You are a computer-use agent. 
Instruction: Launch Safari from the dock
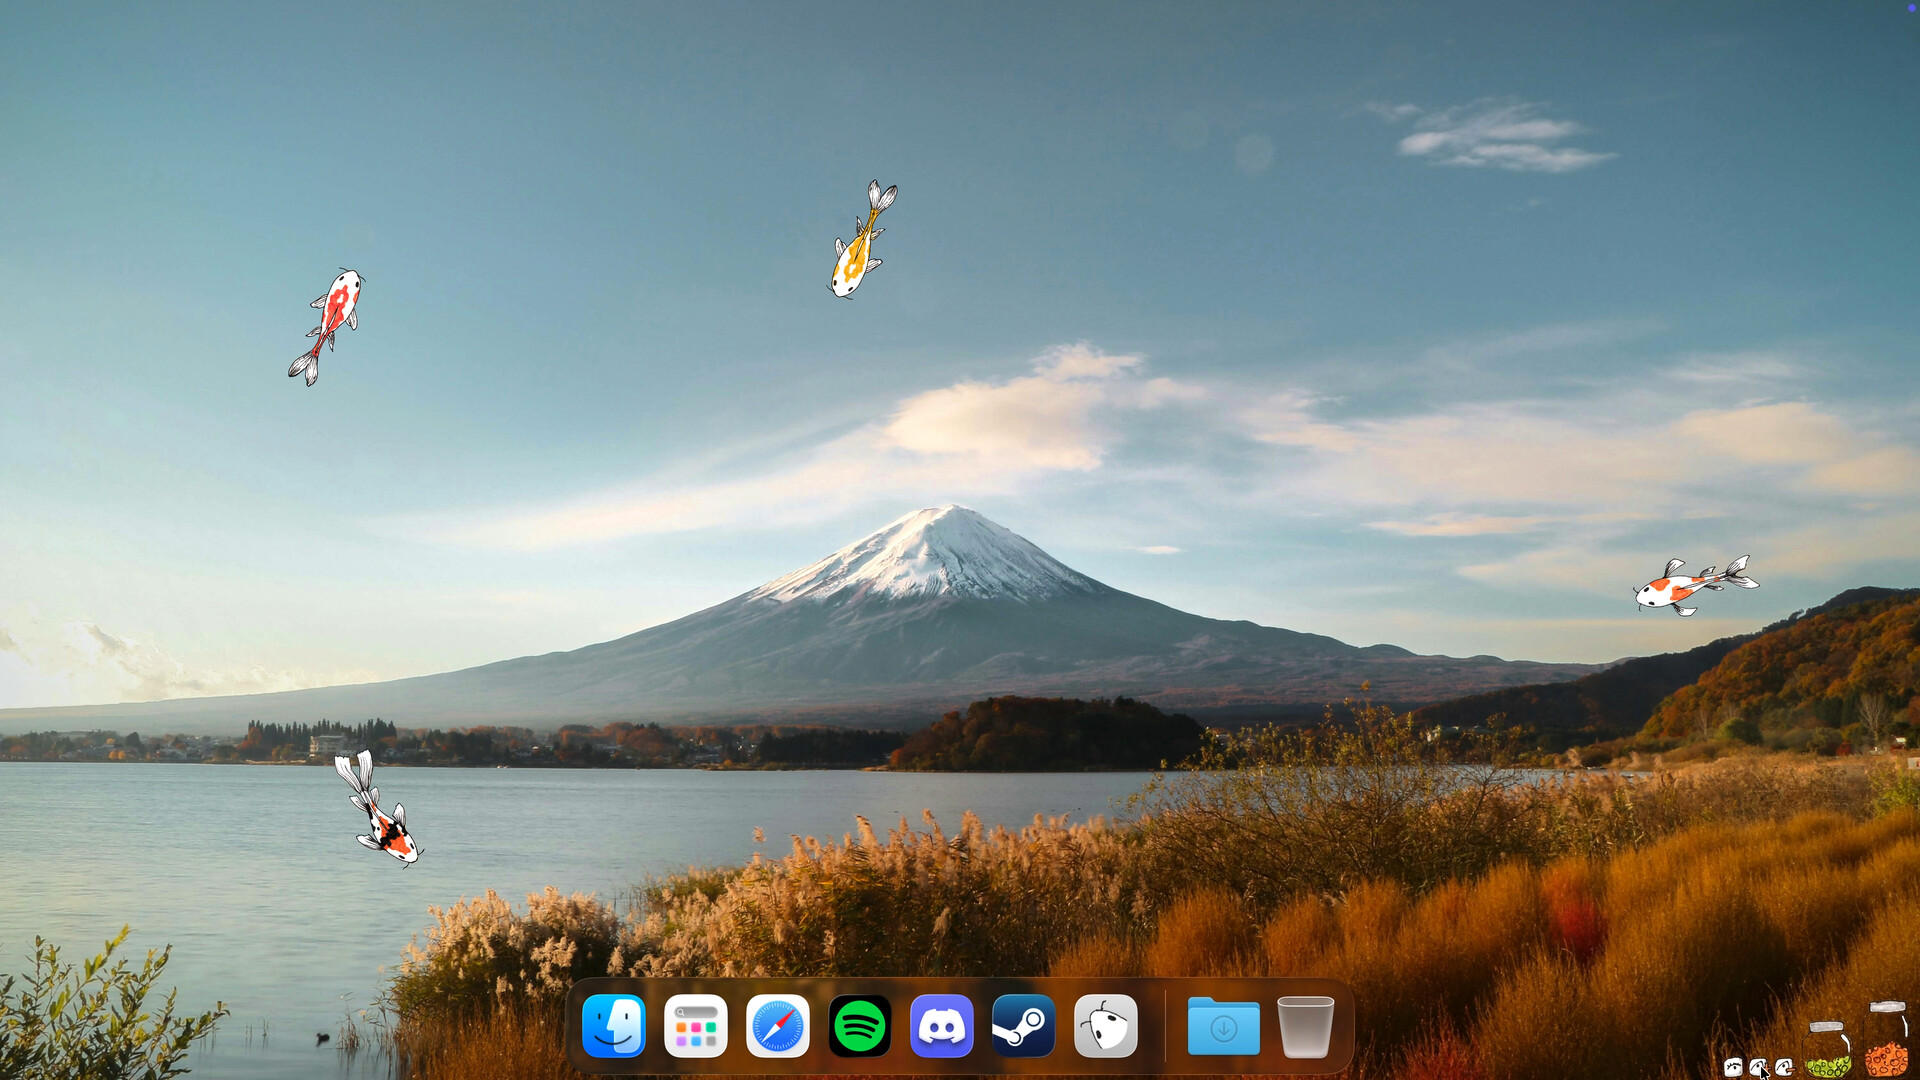(777, 1025)
